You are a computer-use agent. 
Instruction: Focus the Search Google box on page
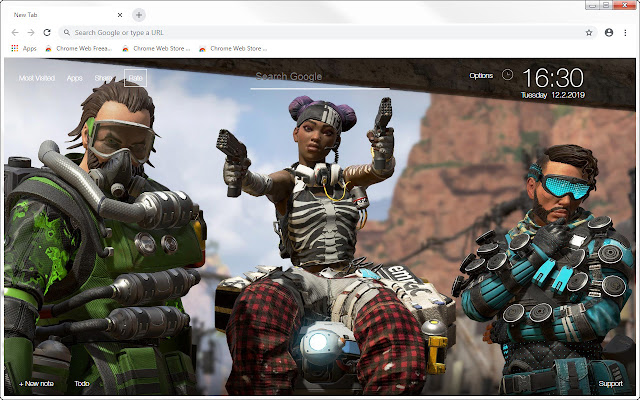(320, 77)
